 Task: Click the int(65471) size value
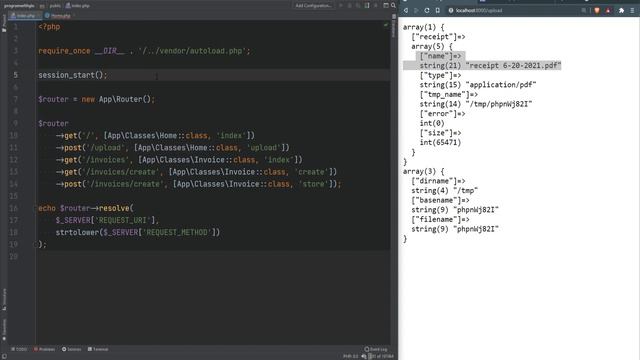click(440, 142)
